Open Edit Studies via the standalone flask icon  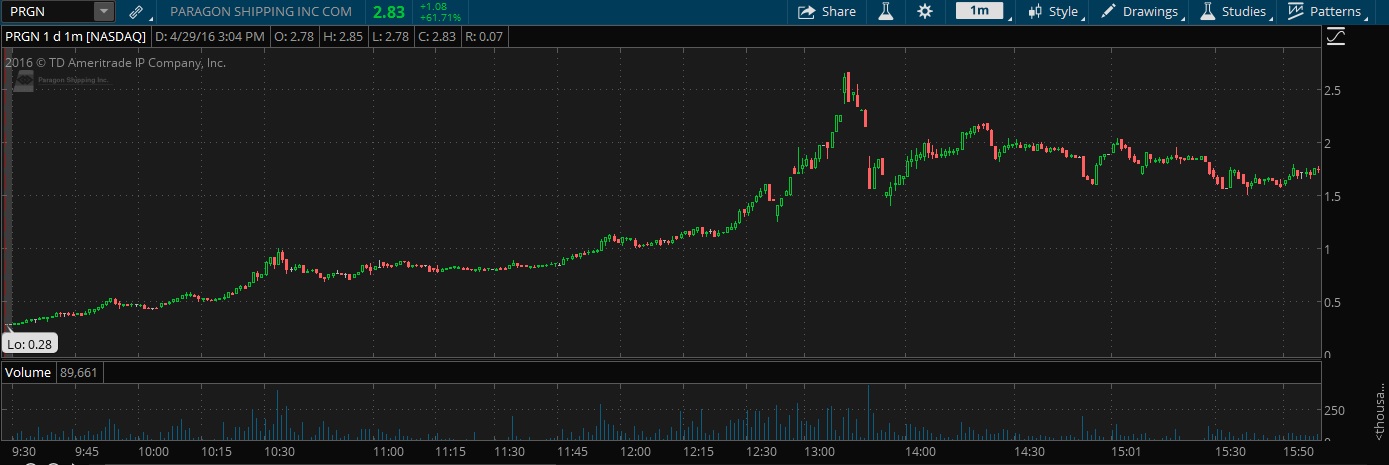tap(885, 12)
